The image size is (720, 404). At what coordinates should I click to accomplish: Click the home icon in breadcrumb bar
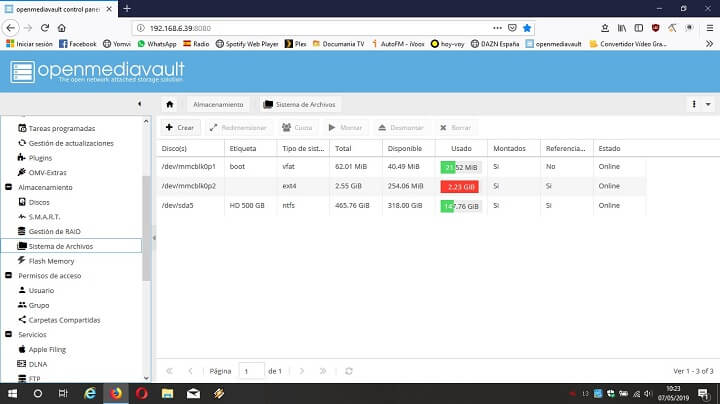(x=170, y=104)
